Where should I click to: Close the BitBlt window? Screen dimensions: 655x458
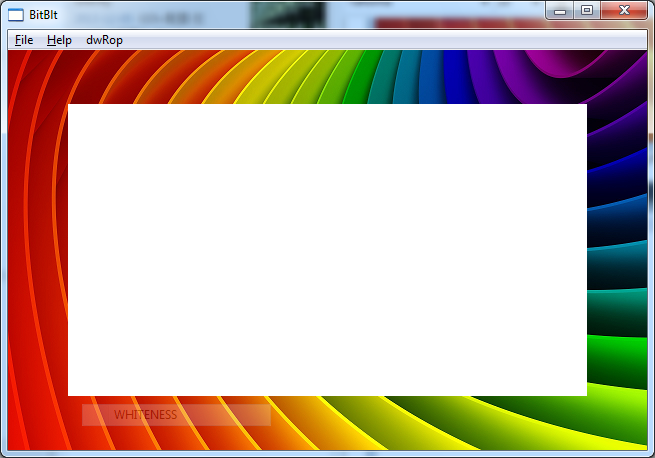624,11
